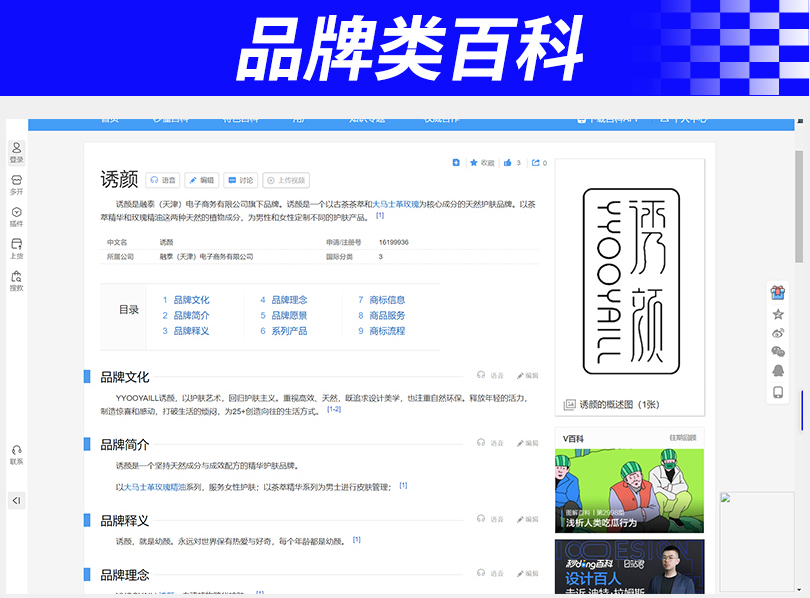
Task: Collapse the left sidebar with arrow button
Action: tap(17, 500)
